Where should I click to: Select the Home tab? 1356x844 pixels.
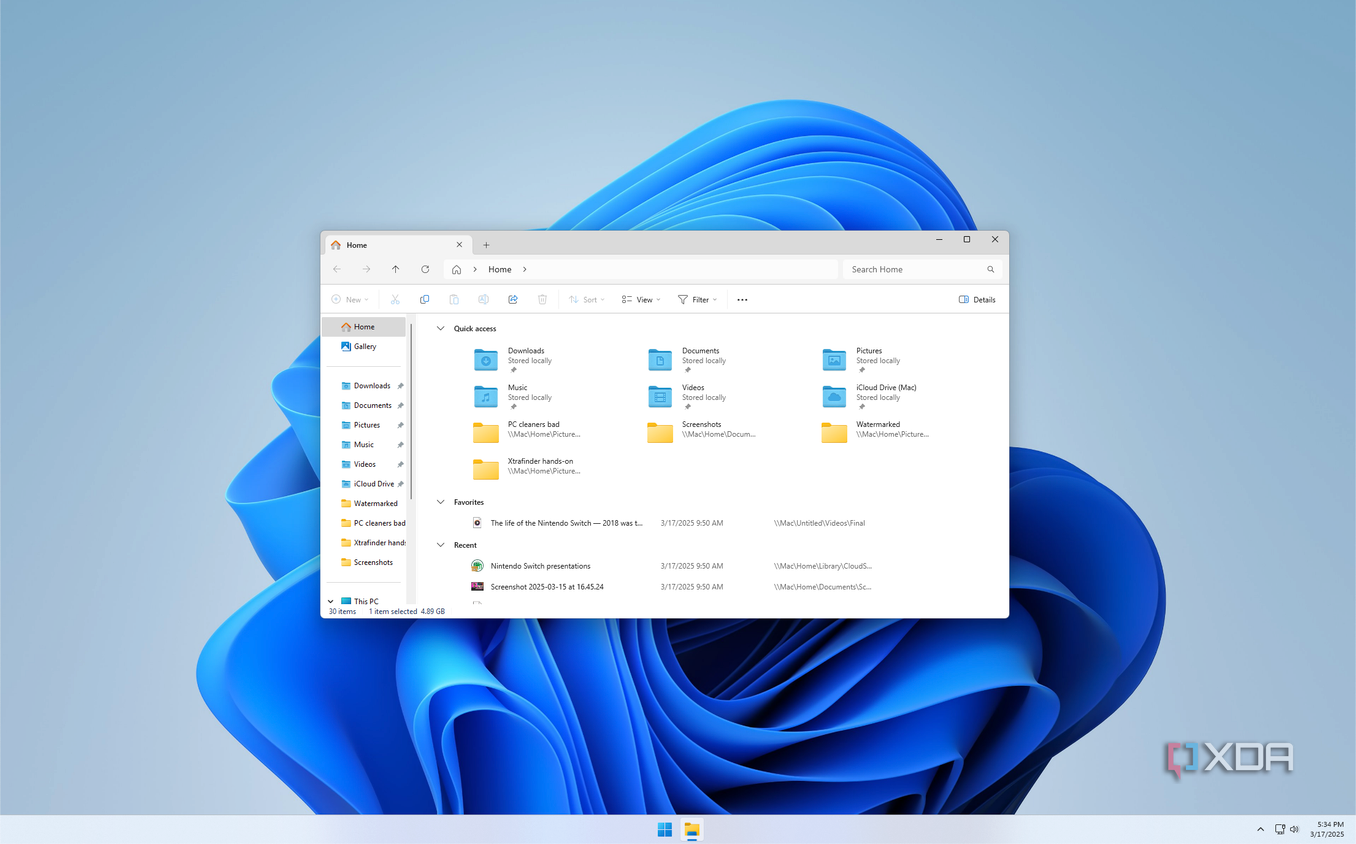pyautogui.click(x=396, y=245)
